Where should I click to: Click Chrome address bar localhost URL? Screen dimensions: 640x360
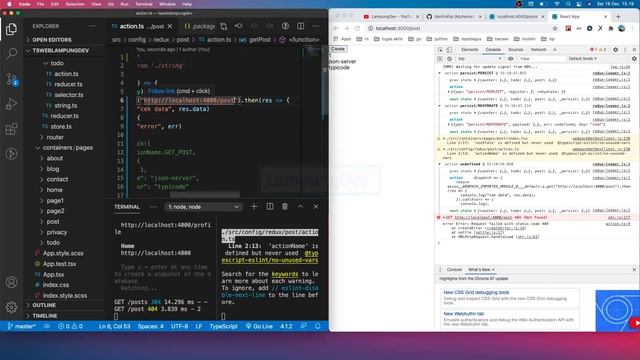[398, 29]
